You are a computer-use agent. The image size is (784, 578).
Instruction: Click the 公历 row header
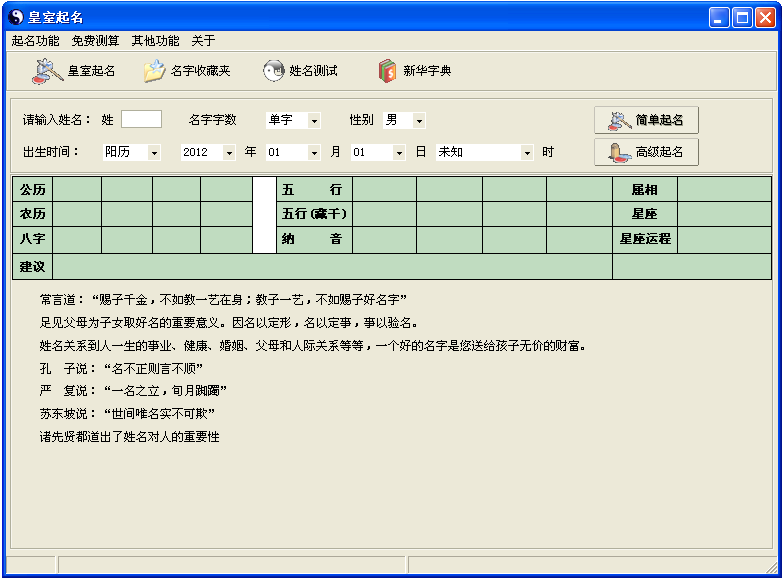click(32, 190)
